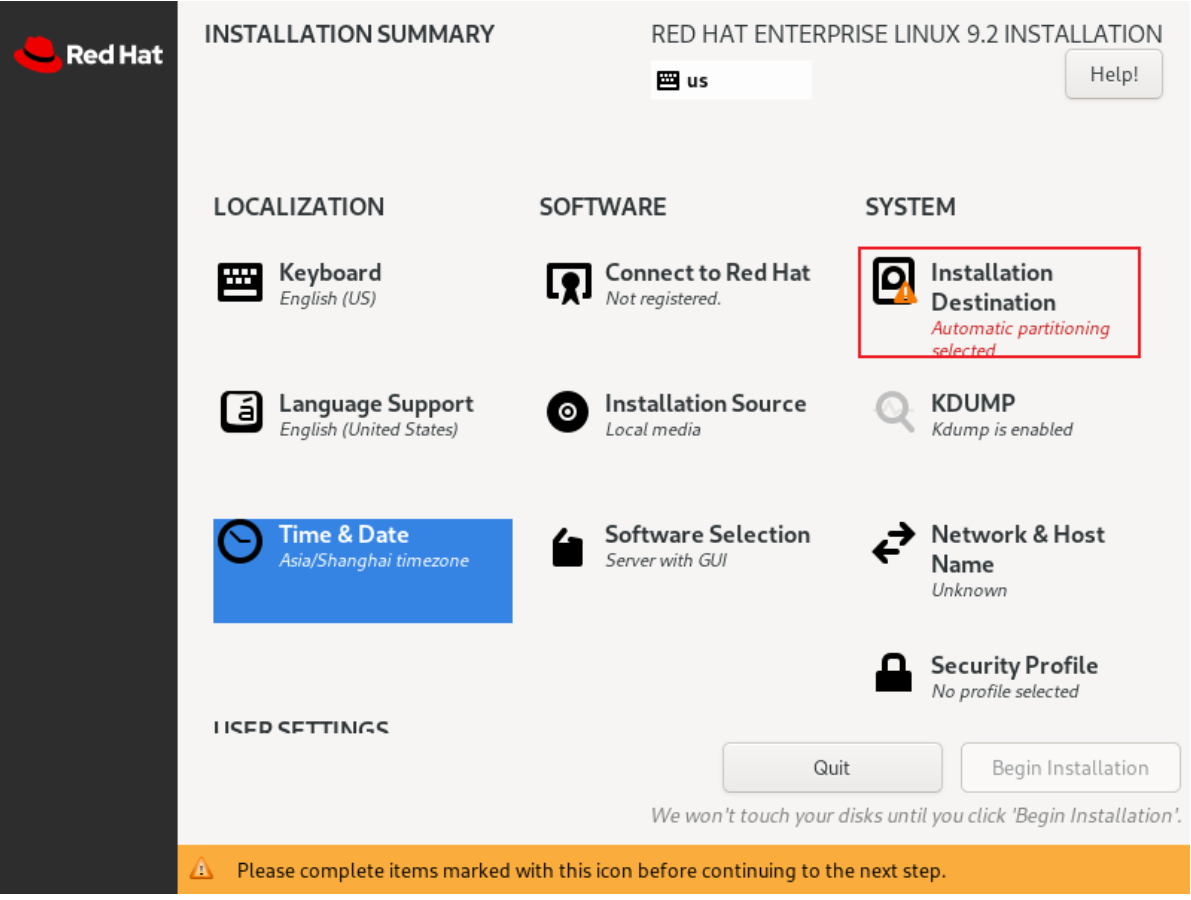Click 'Local media' status text
Image resolution: width=1191 pixels, height=900 pixels.
(653, 430)
